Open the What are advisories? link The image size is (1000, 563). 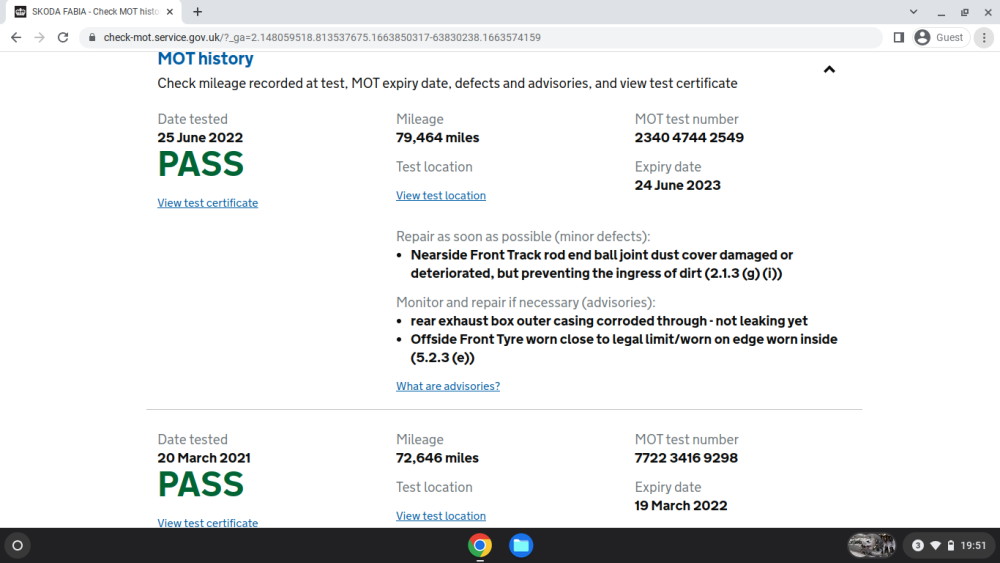click(448, 386)
